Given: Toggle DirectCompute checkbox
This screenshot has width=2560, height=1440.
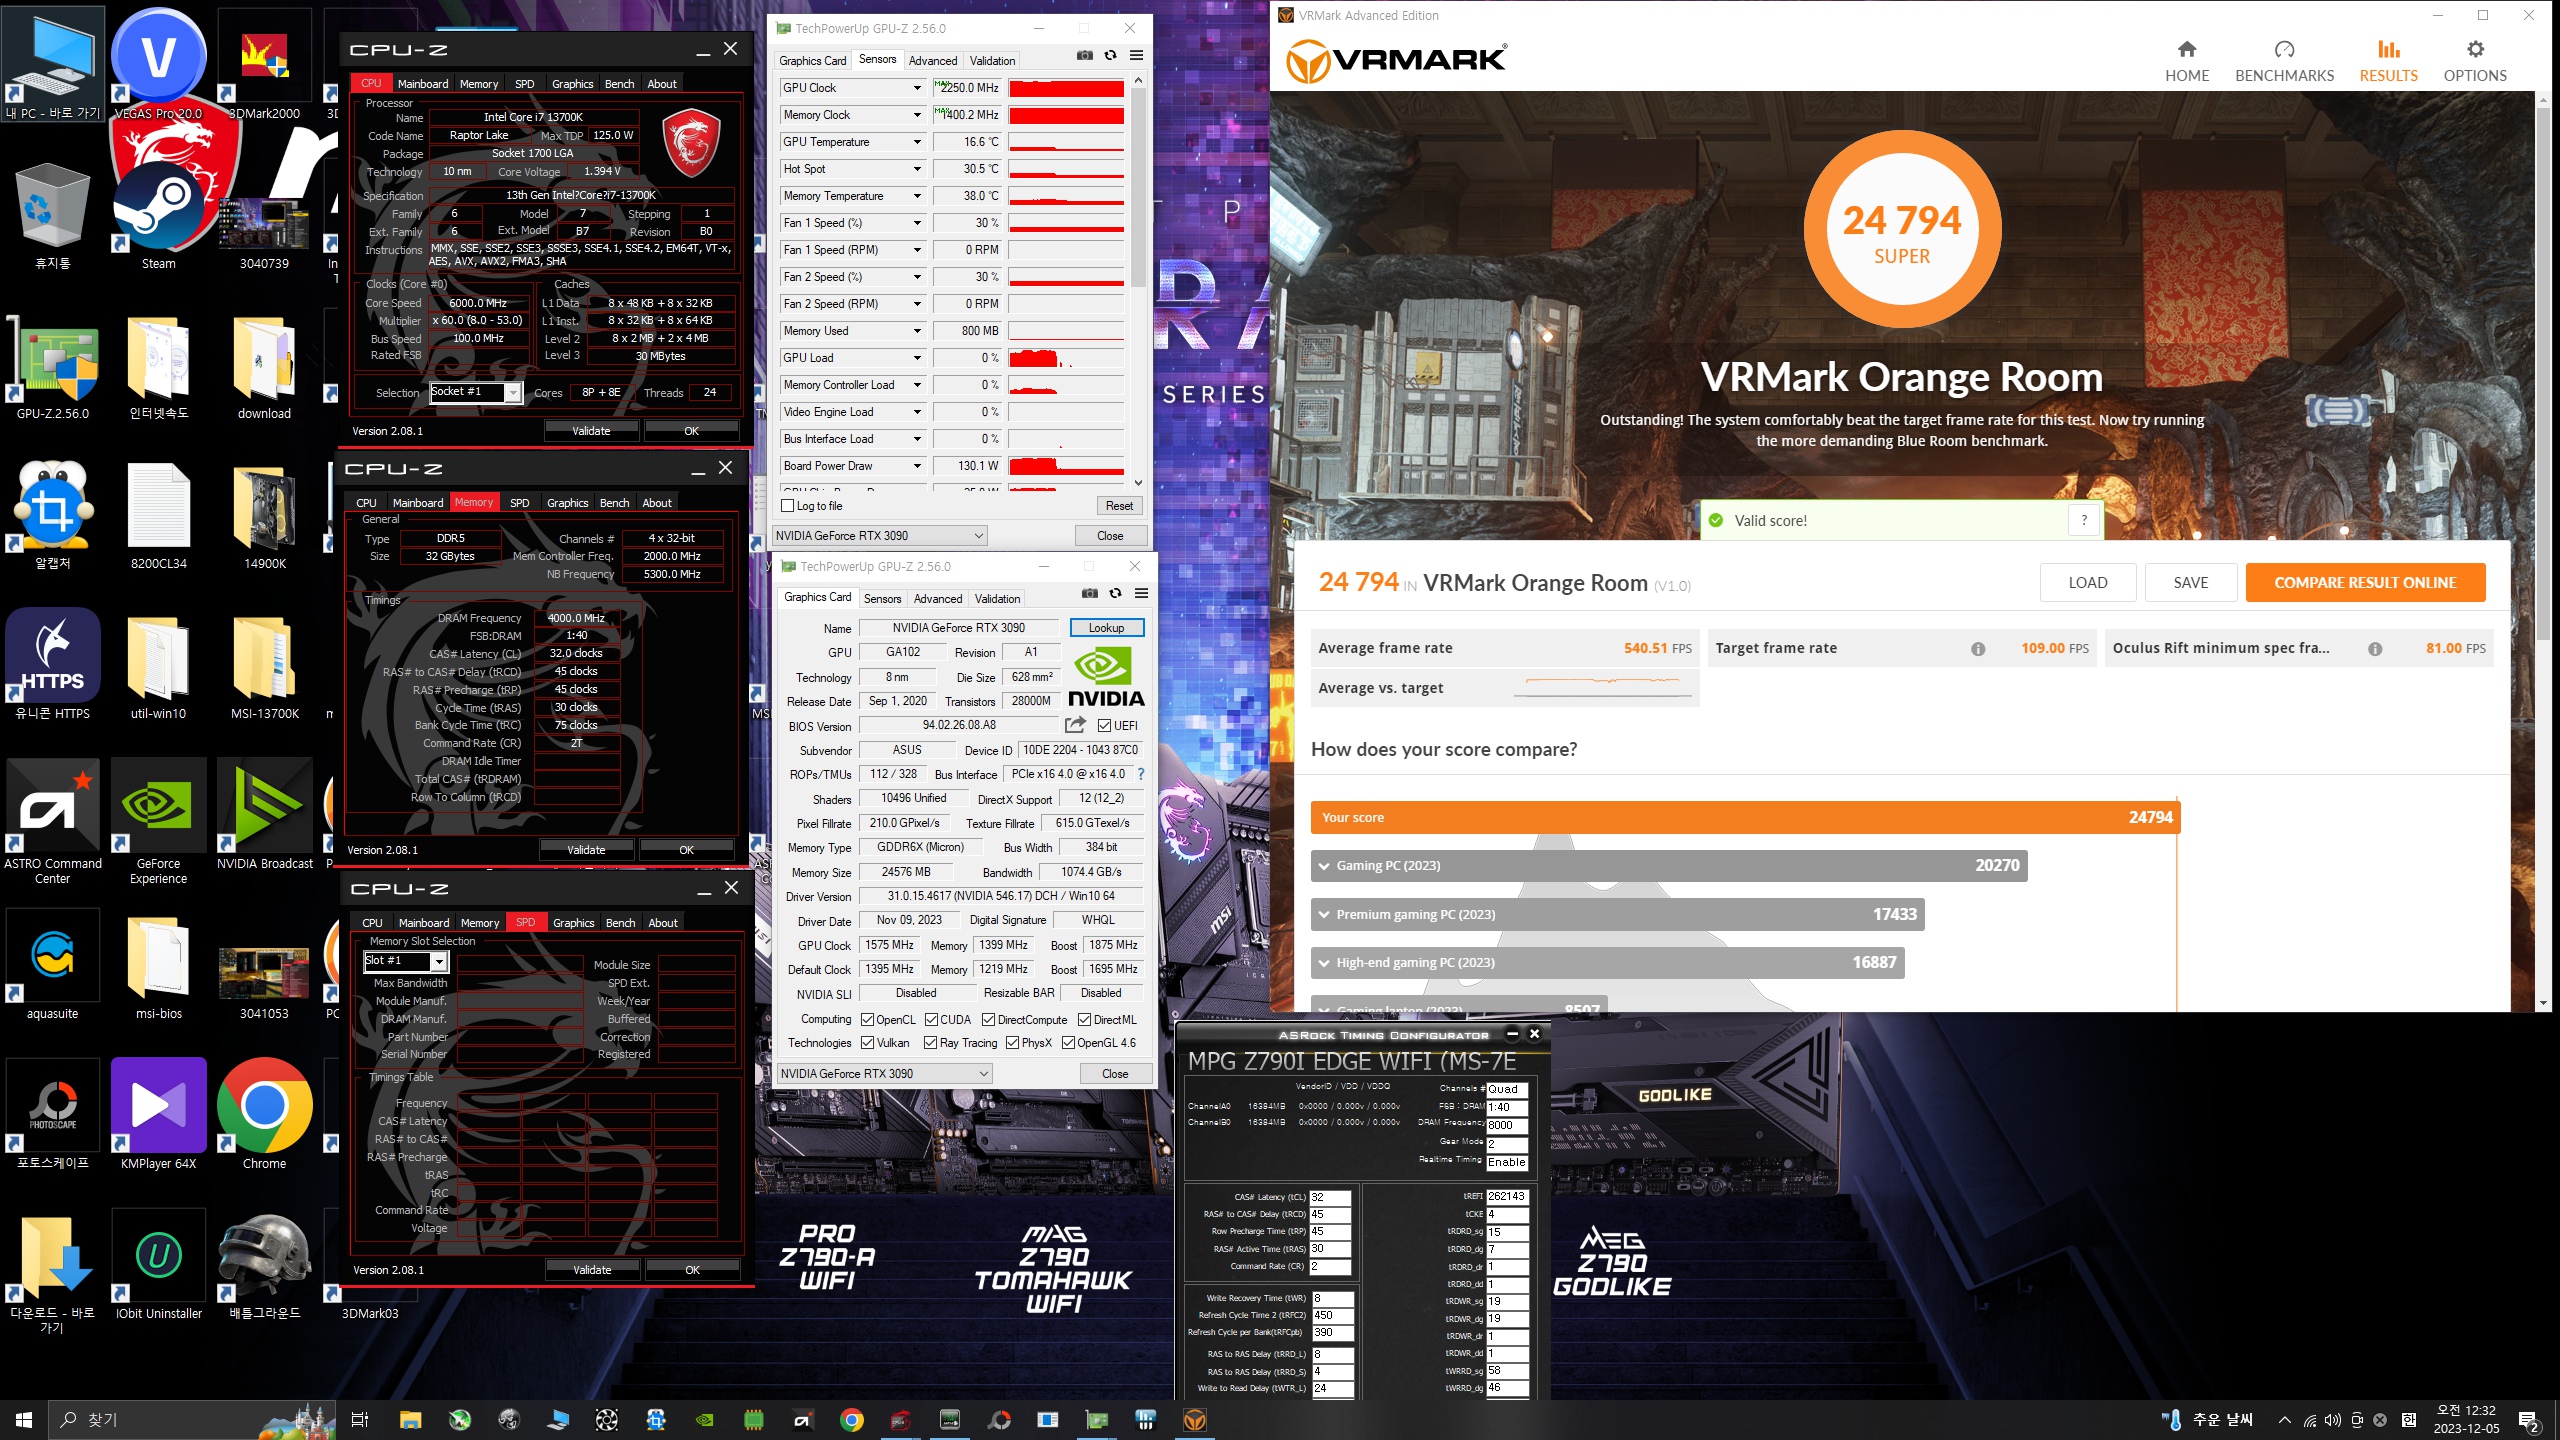Looking at the screenshot, I should pos(988,1020).
